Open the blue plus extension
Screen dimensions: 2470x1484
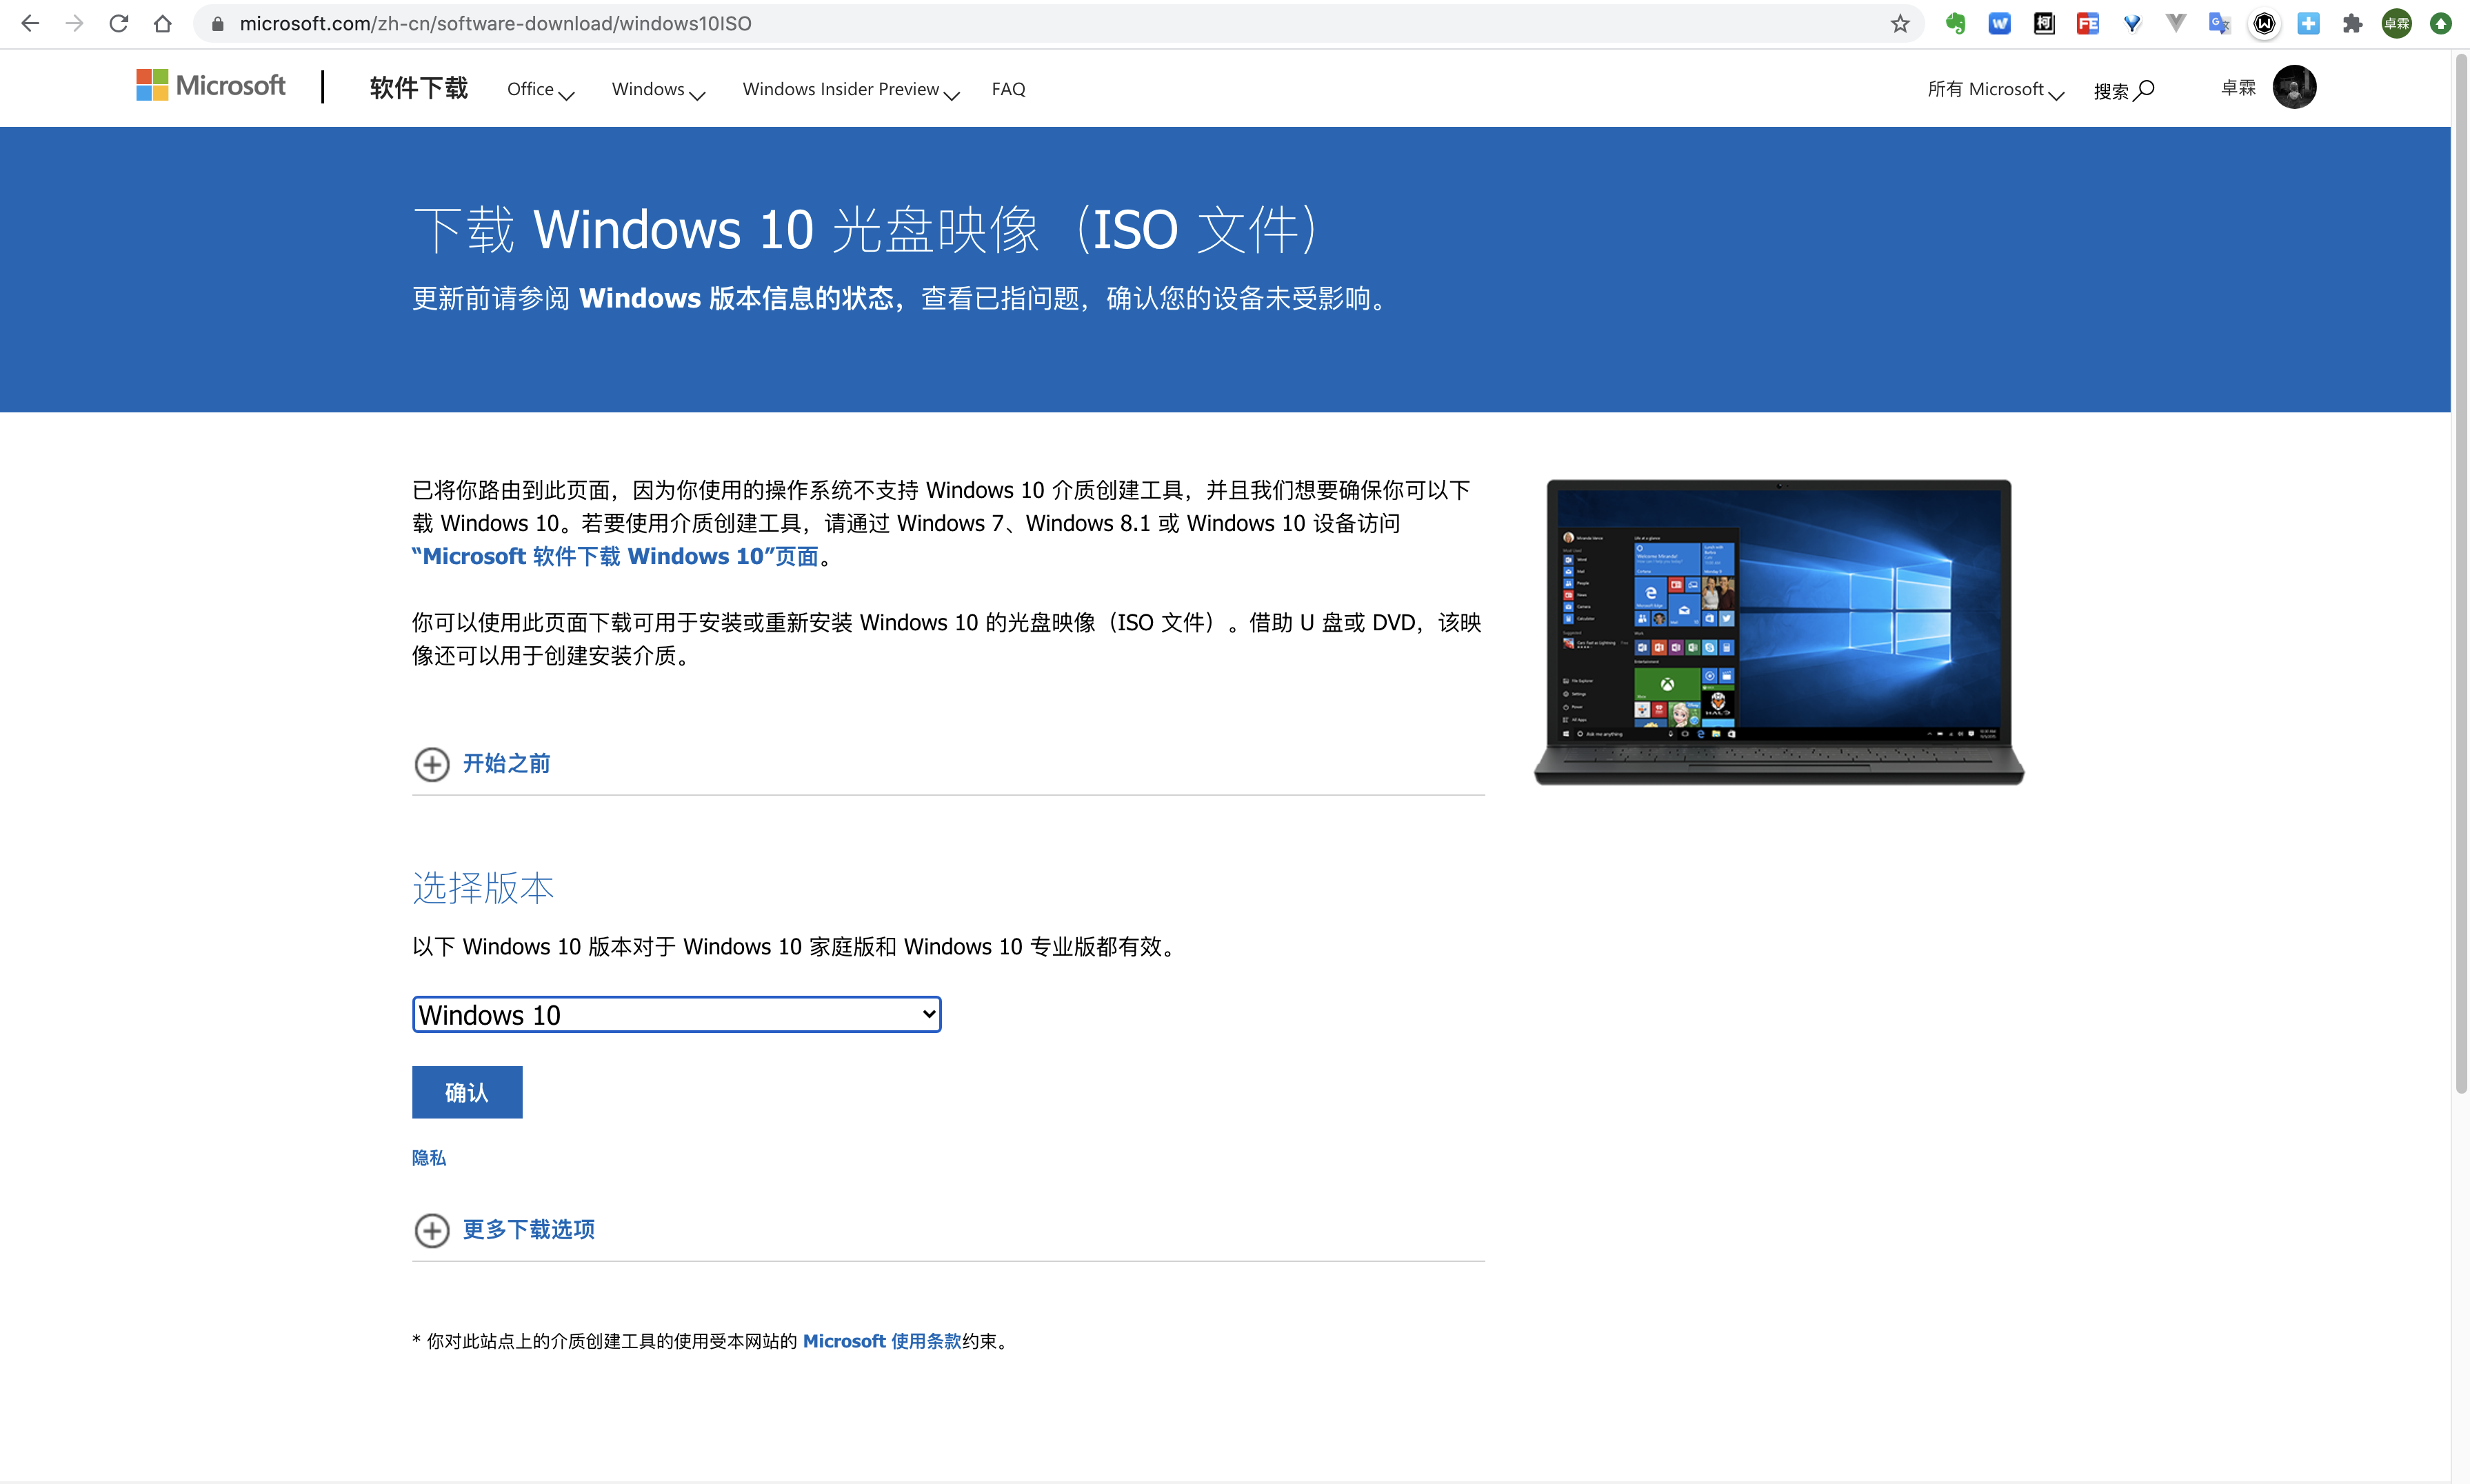tap(2308, 23)
